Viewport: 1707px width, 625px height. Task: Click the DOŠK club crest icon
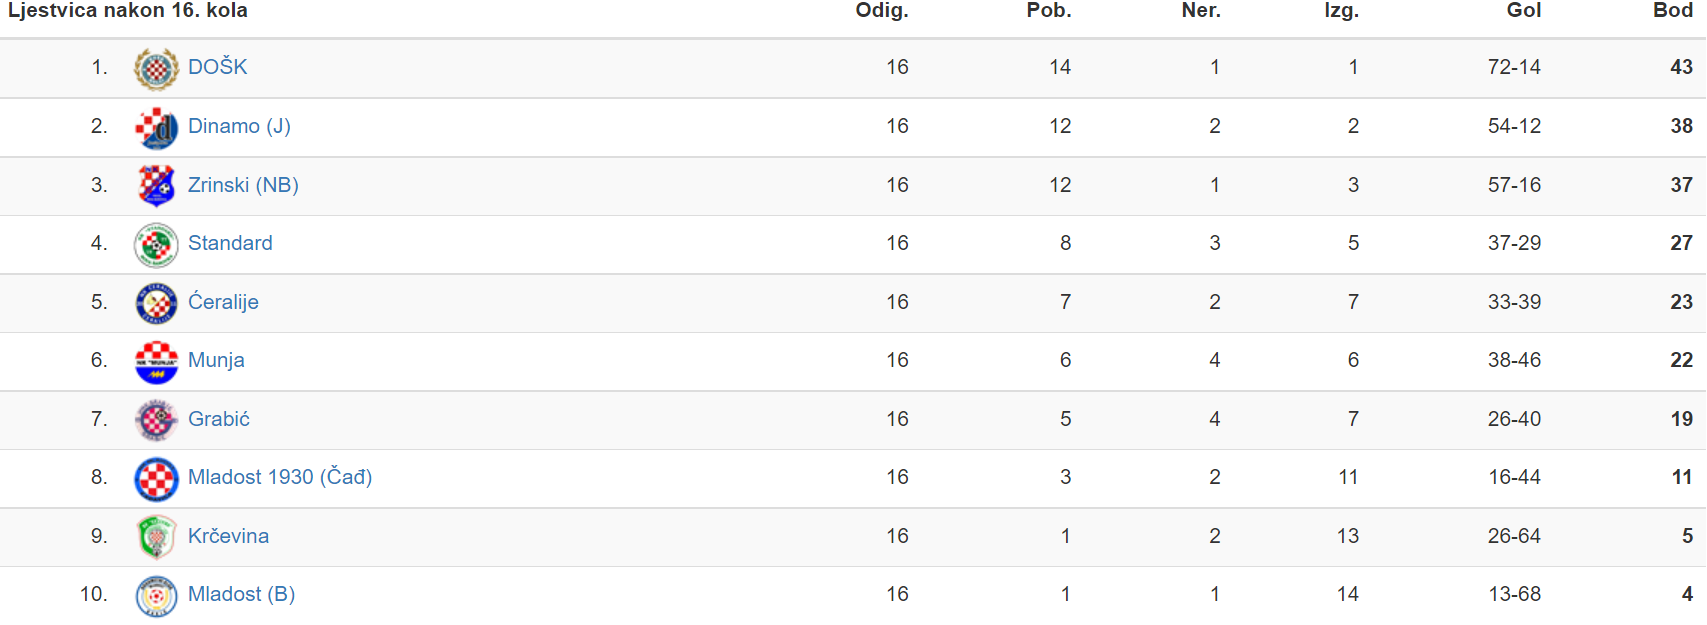tap(156, 69)
